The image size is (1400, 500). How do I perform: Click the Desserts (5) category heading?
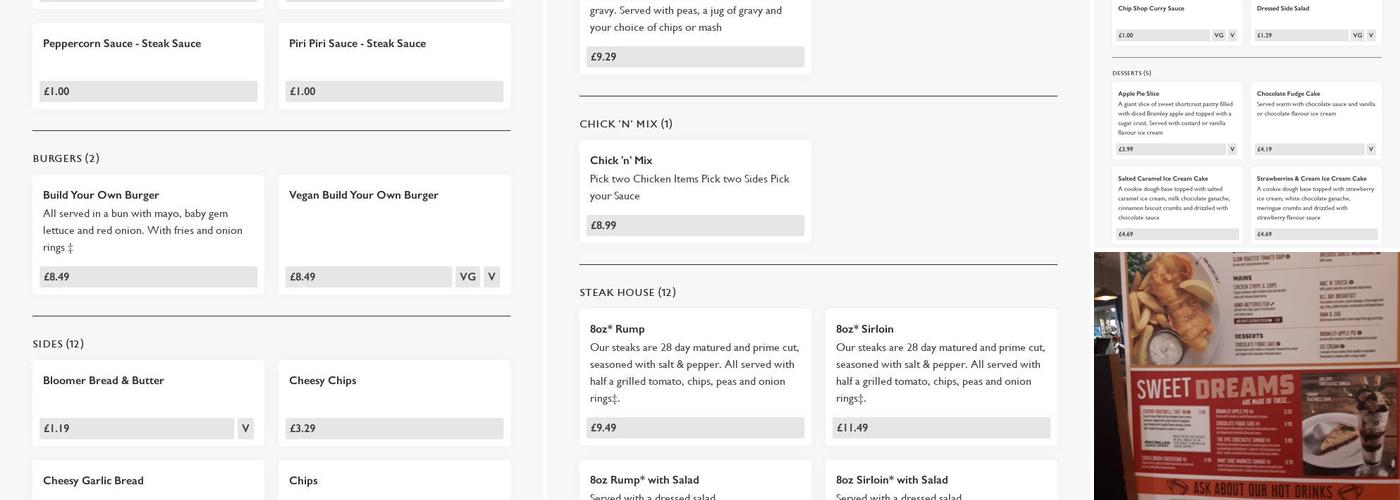[1132, 73]
